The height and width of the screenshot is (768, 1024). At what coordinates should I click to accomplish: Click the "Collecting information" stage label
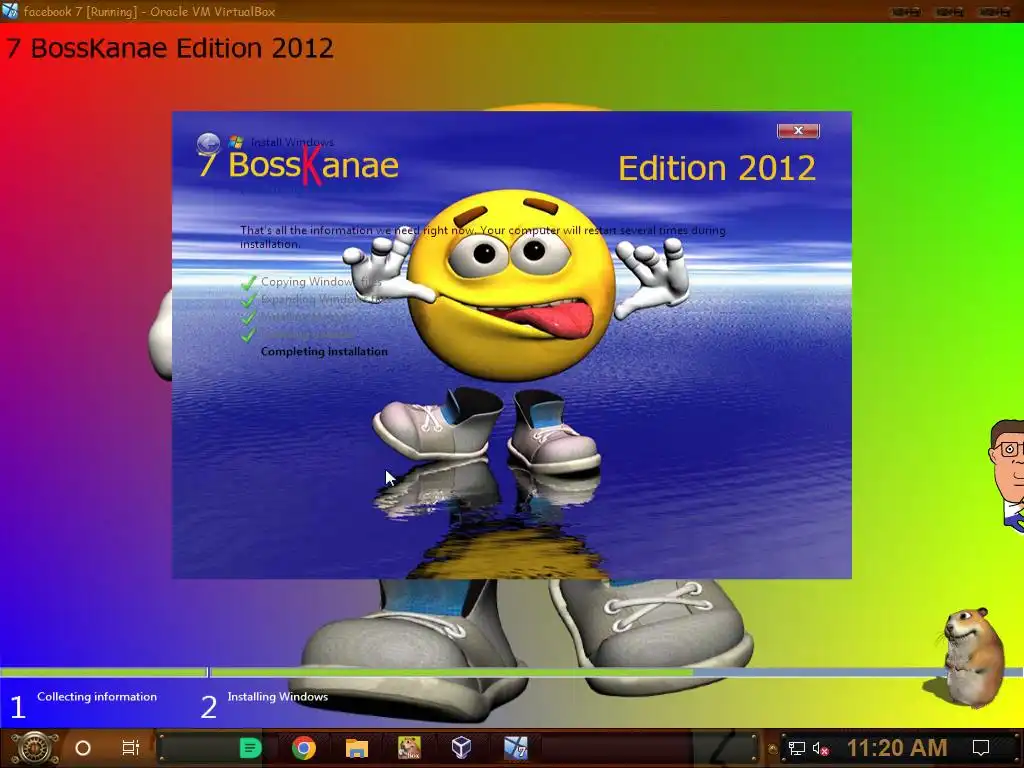tap(97, 697)
